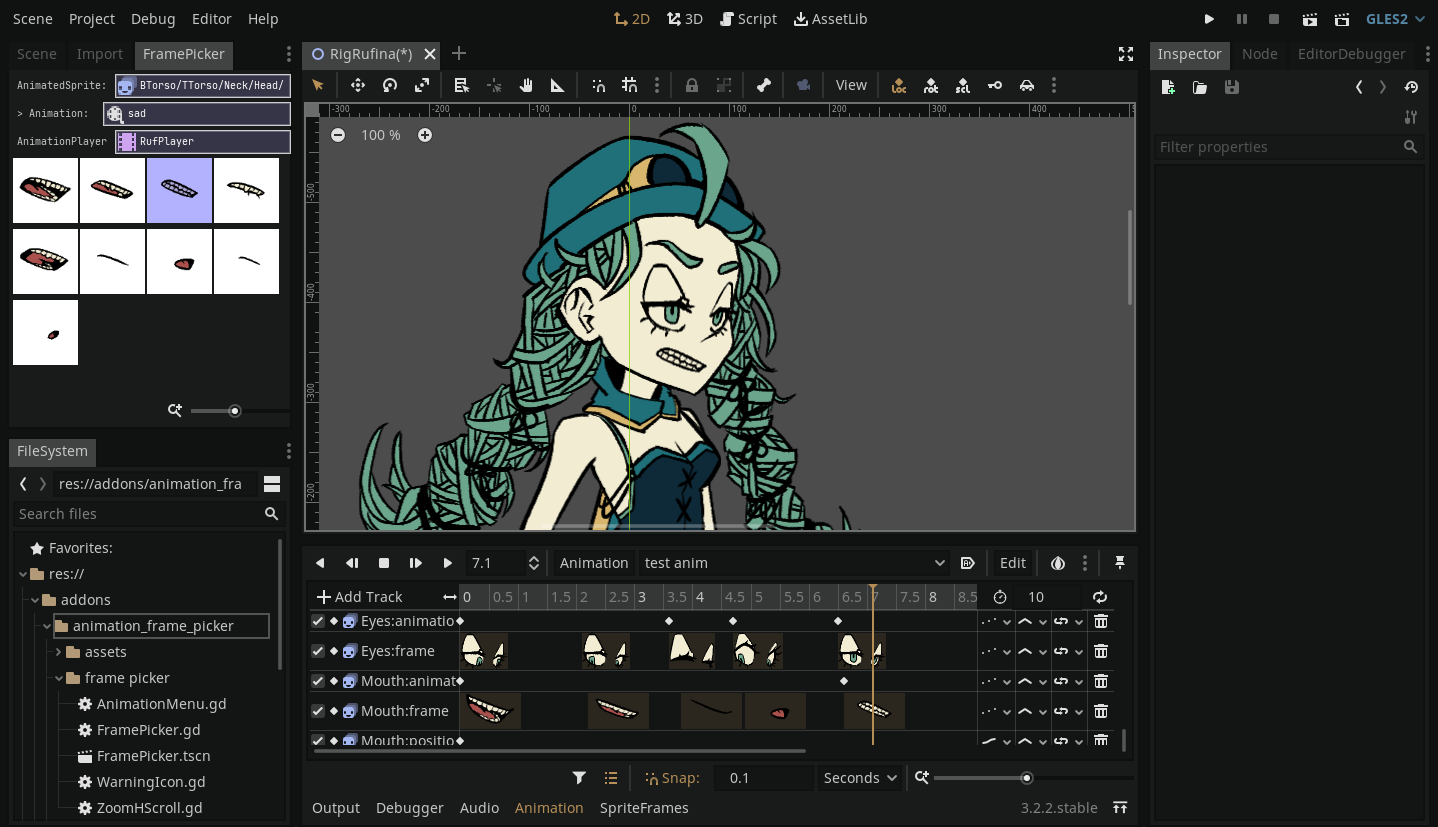Toggle rotation key (ROT) insertion
The height and width of the screenshot is (827, 1438).
[x=931, y=85]
